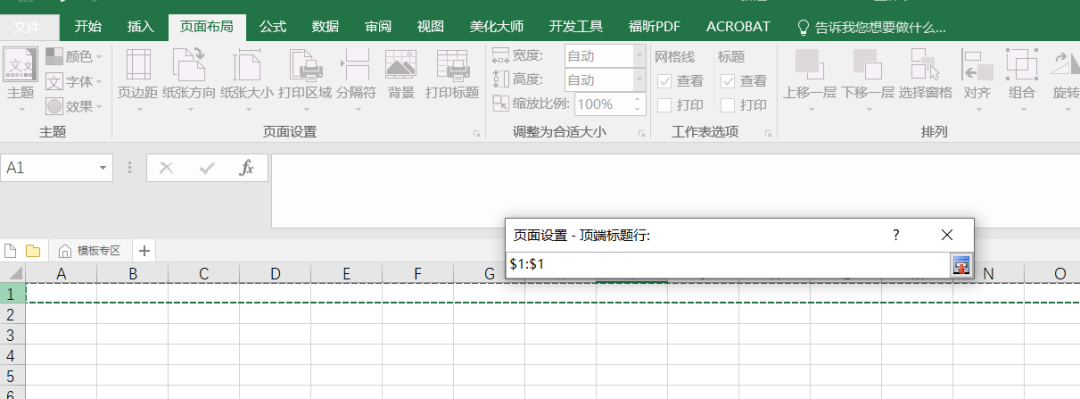Switch to the 开发工具 tab
1080x399 pixels.
coord(576,27)
